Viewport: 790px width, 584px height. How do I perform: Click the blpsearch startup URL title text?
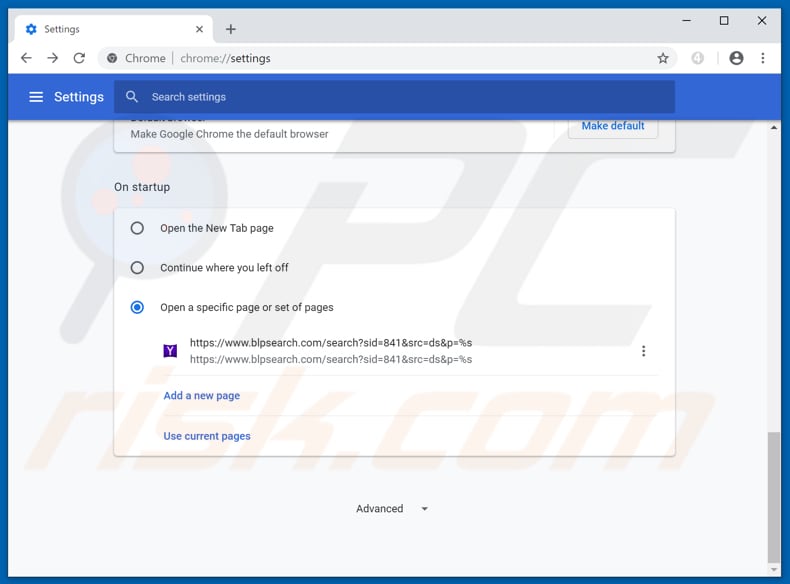pos(331,343)
